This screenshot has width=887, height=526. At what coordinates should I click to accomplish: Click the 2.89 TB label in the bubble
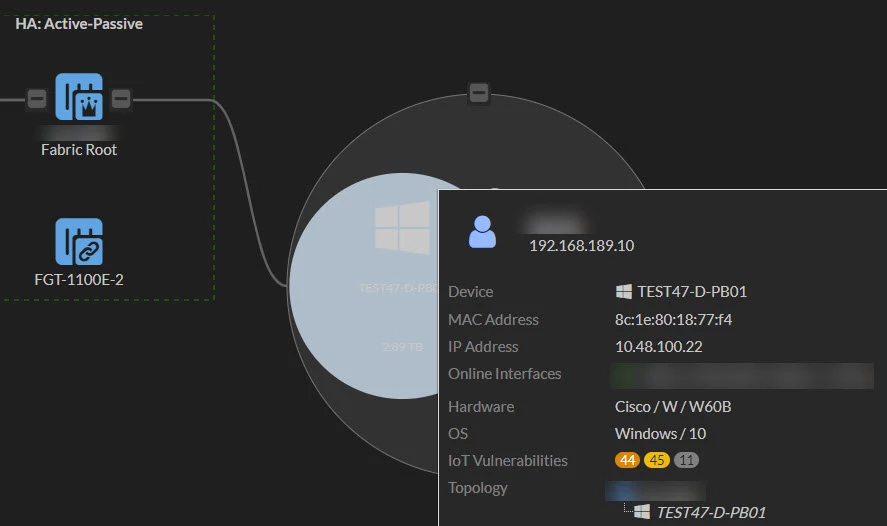click(403, 347)
